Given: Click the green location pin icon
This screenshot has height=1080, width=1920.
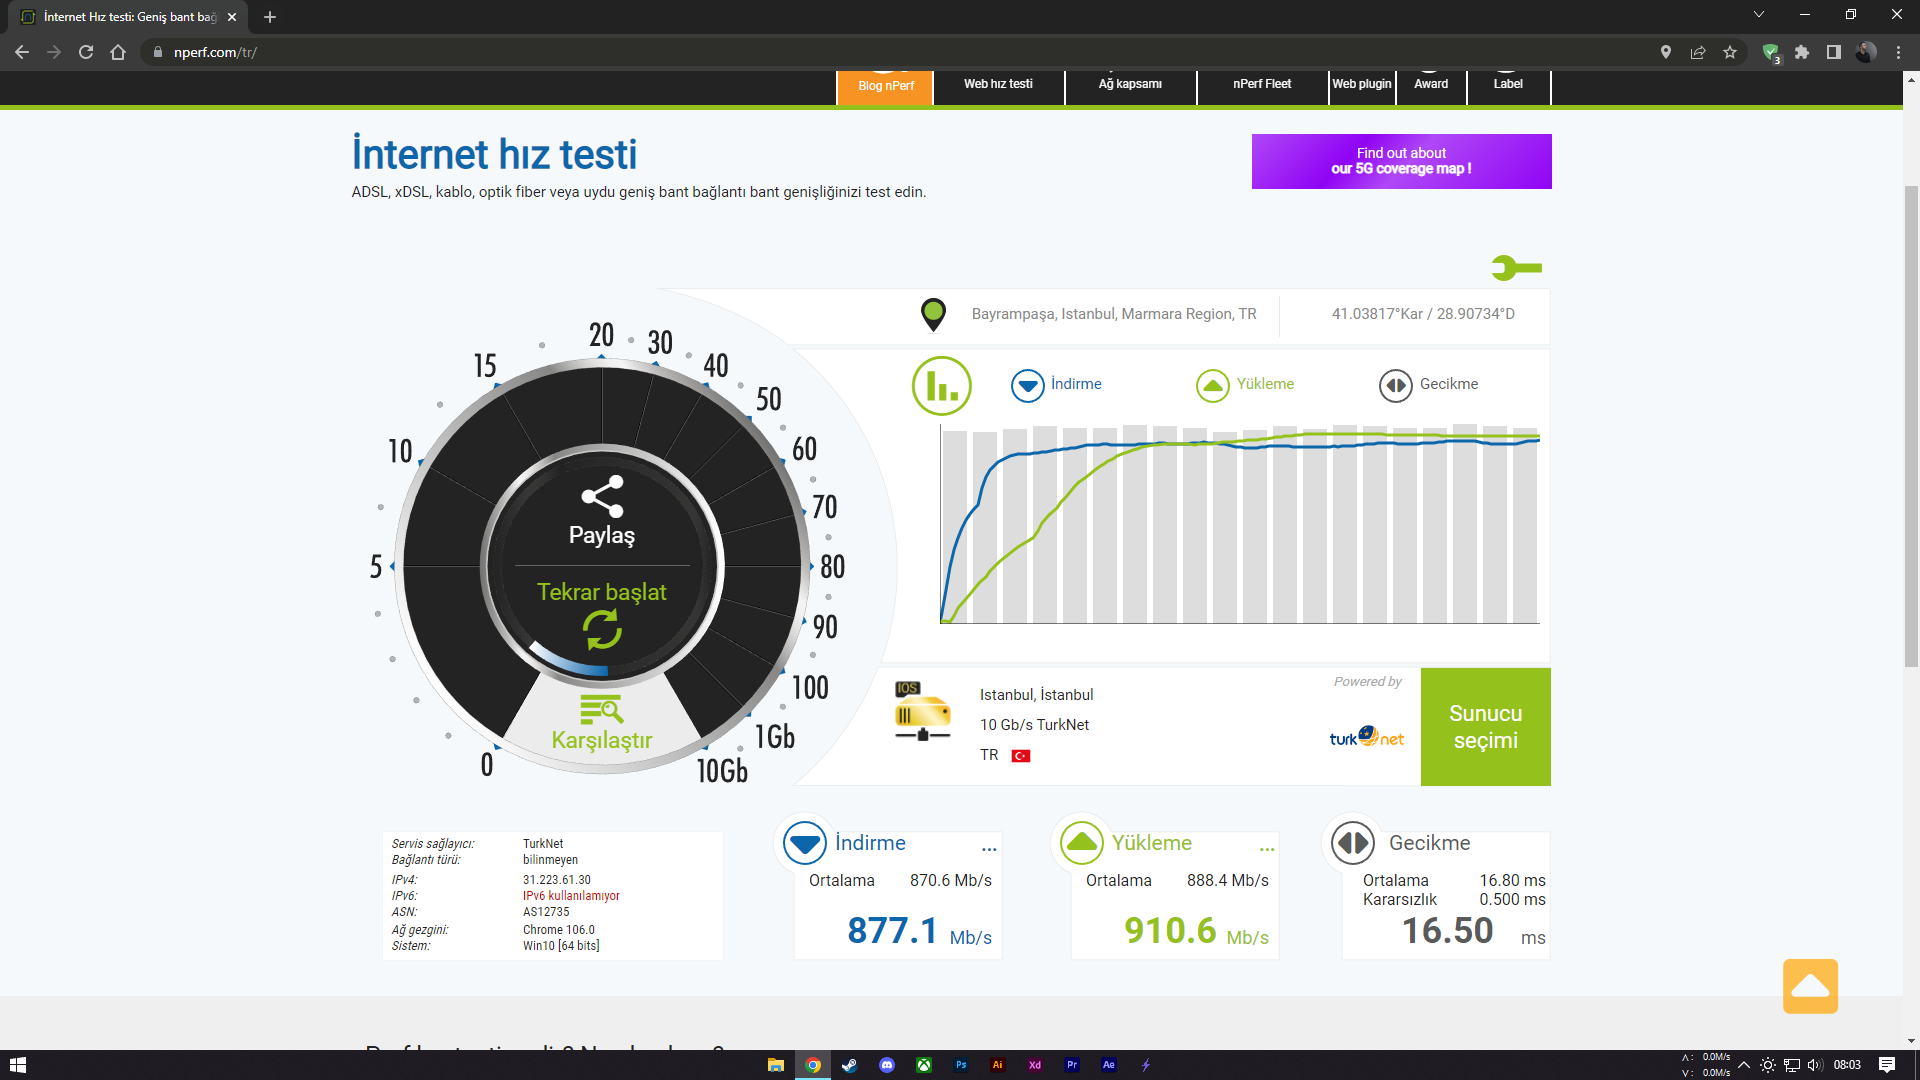Looking at the screenshot, I should pyautogui.click(x=933, y=315).
